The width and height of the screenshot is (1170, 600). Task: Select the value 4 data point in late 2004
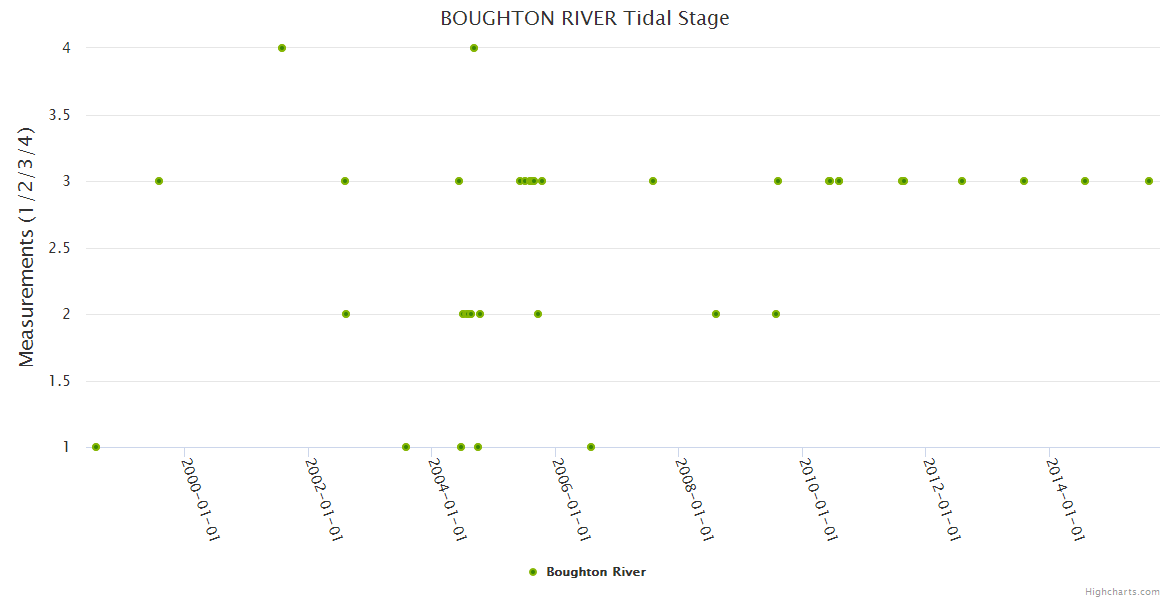(x=474, y=48)
